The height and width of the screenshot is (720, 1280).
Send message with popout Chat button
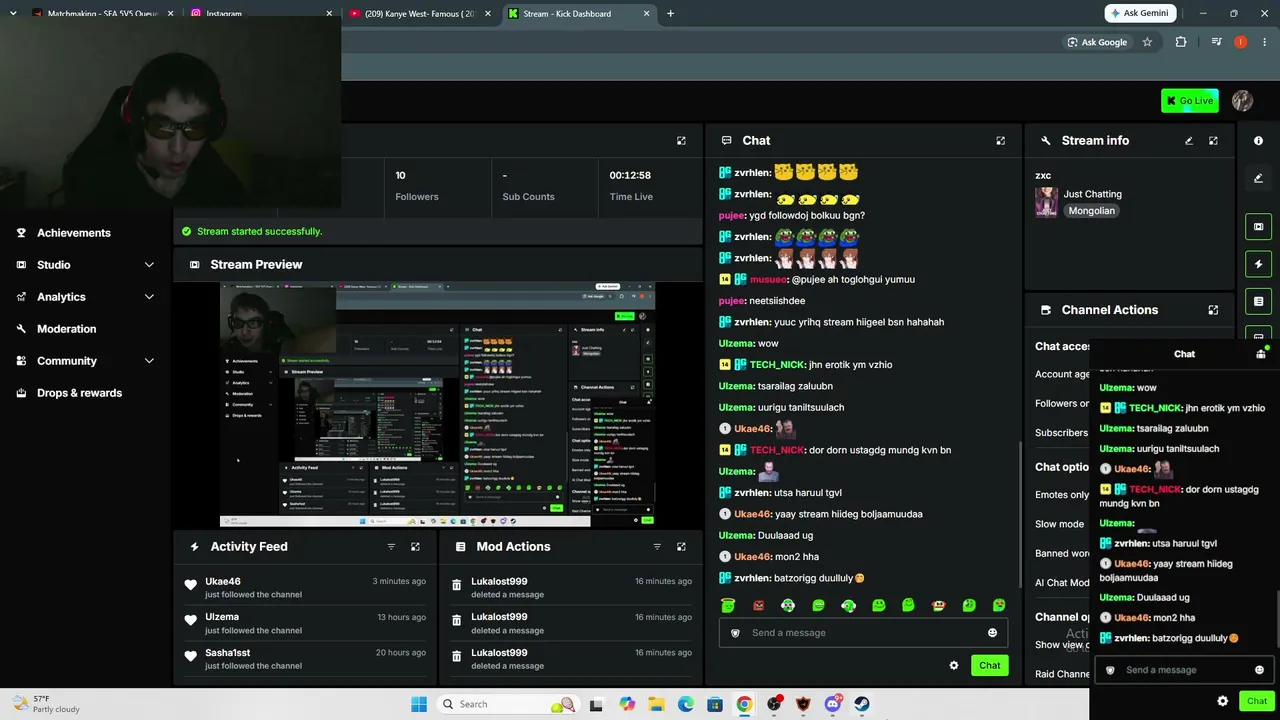(1257, 701)
